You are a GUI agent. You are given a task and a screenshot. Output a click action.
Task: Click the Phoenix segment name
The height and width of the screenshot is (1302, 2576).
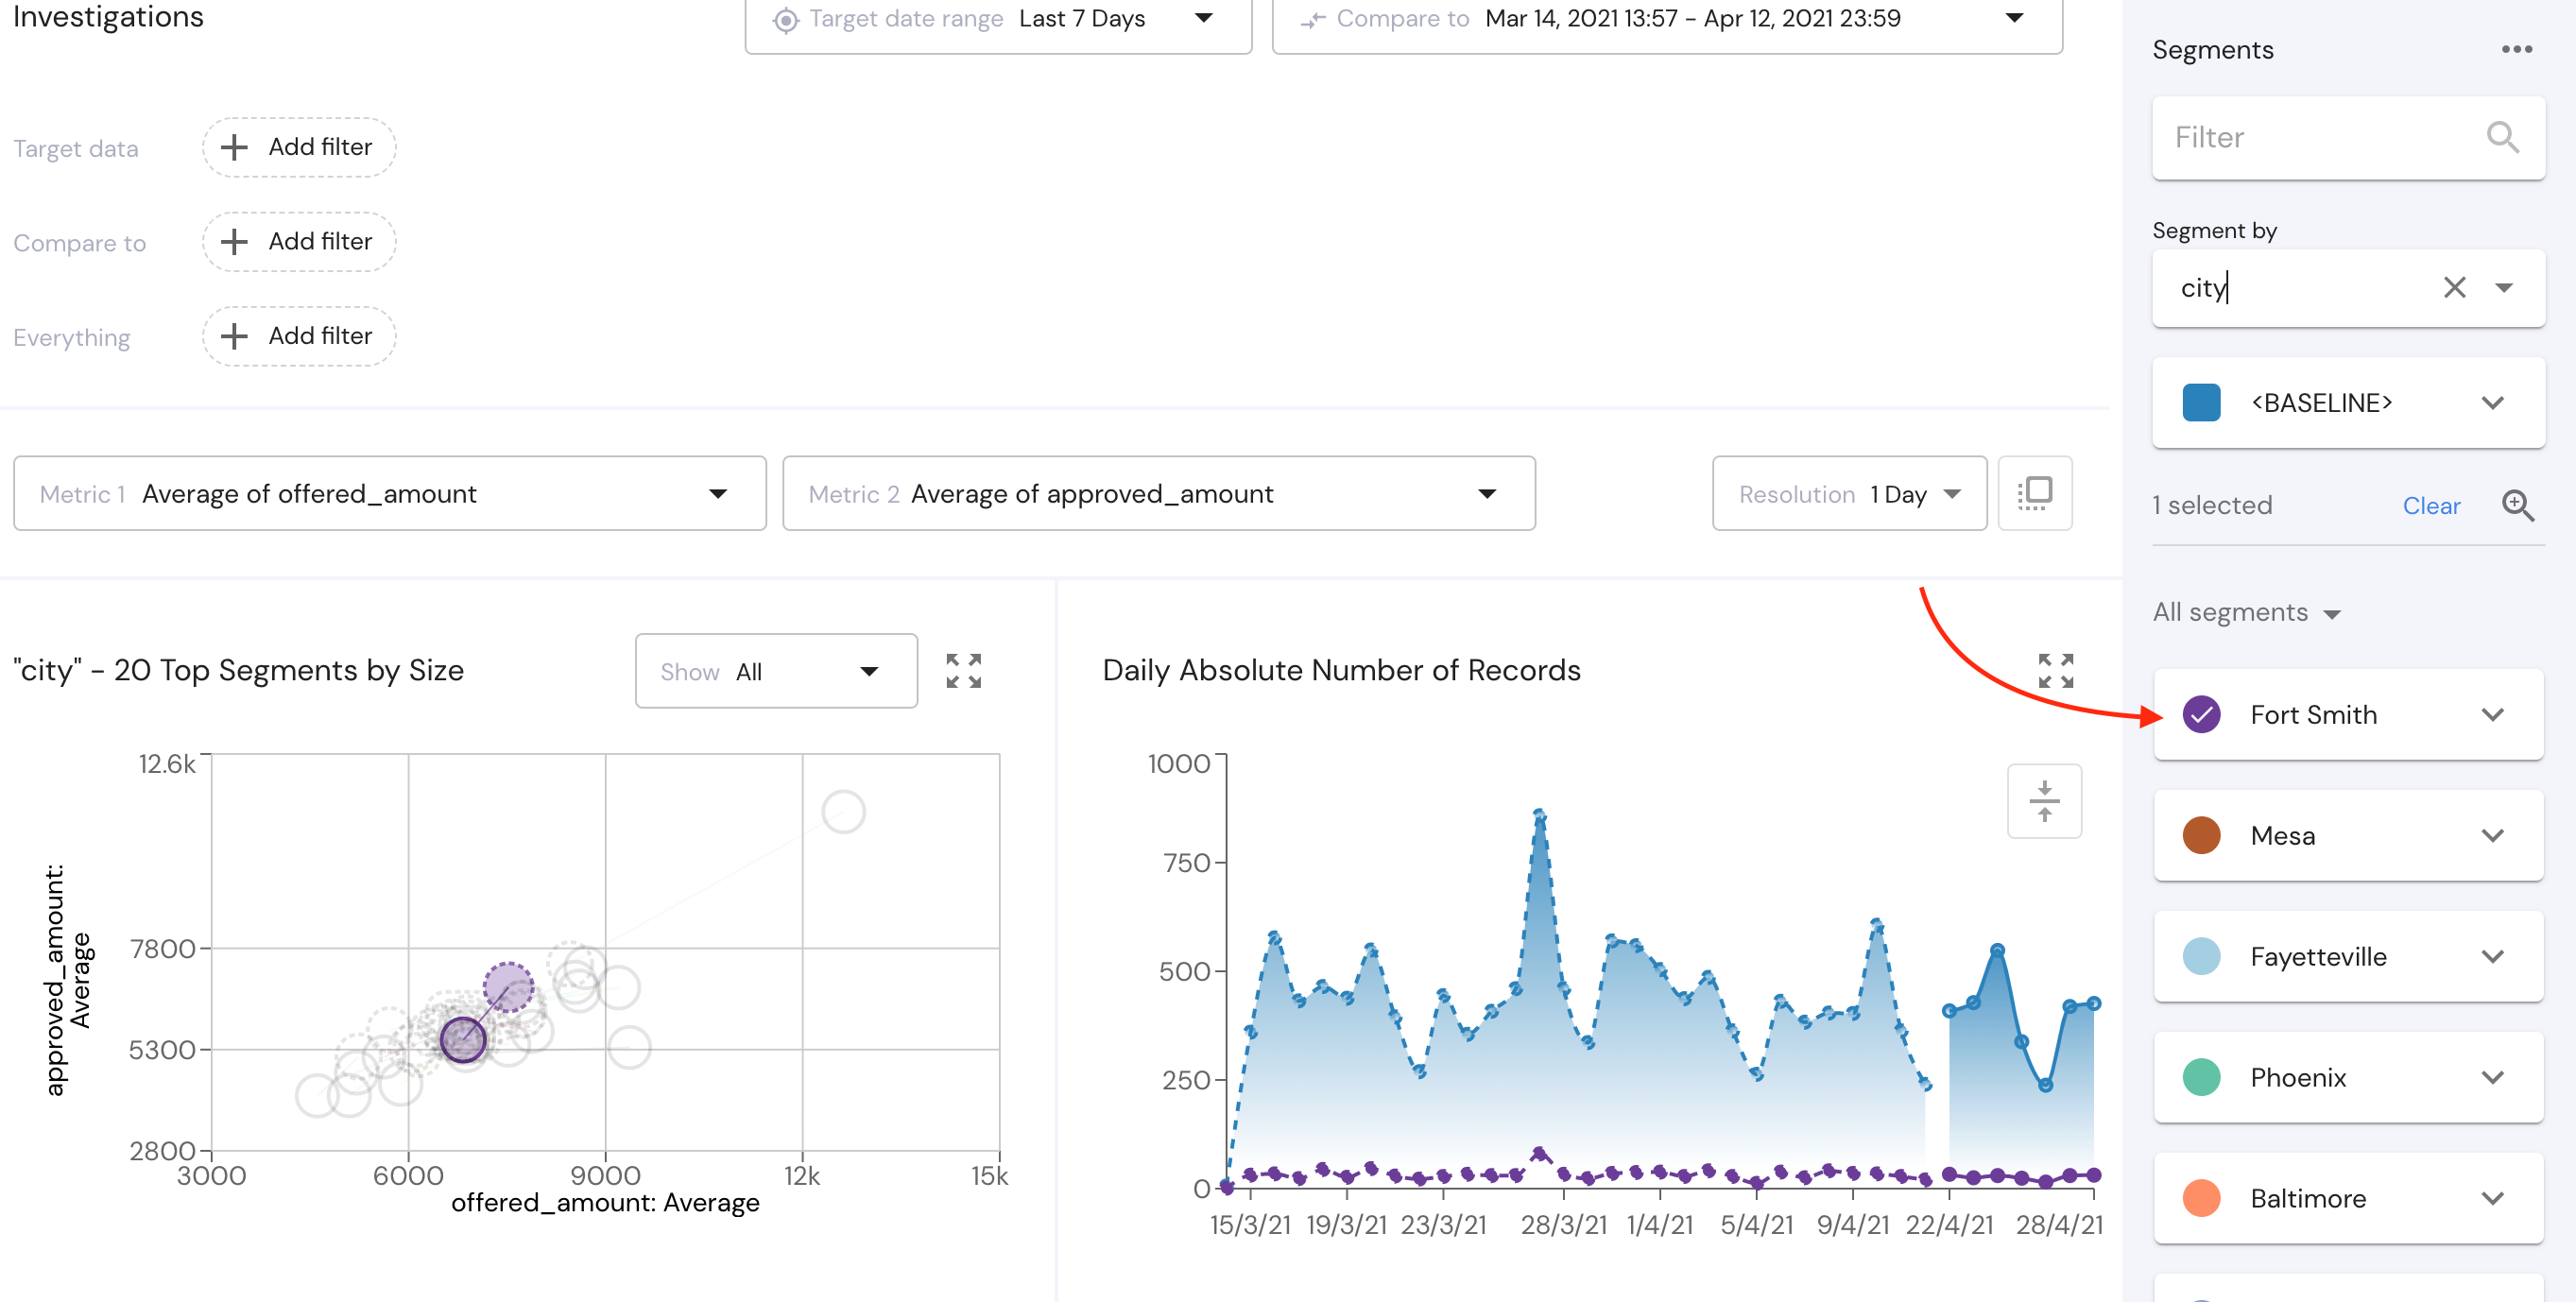click(2297, 1078)
